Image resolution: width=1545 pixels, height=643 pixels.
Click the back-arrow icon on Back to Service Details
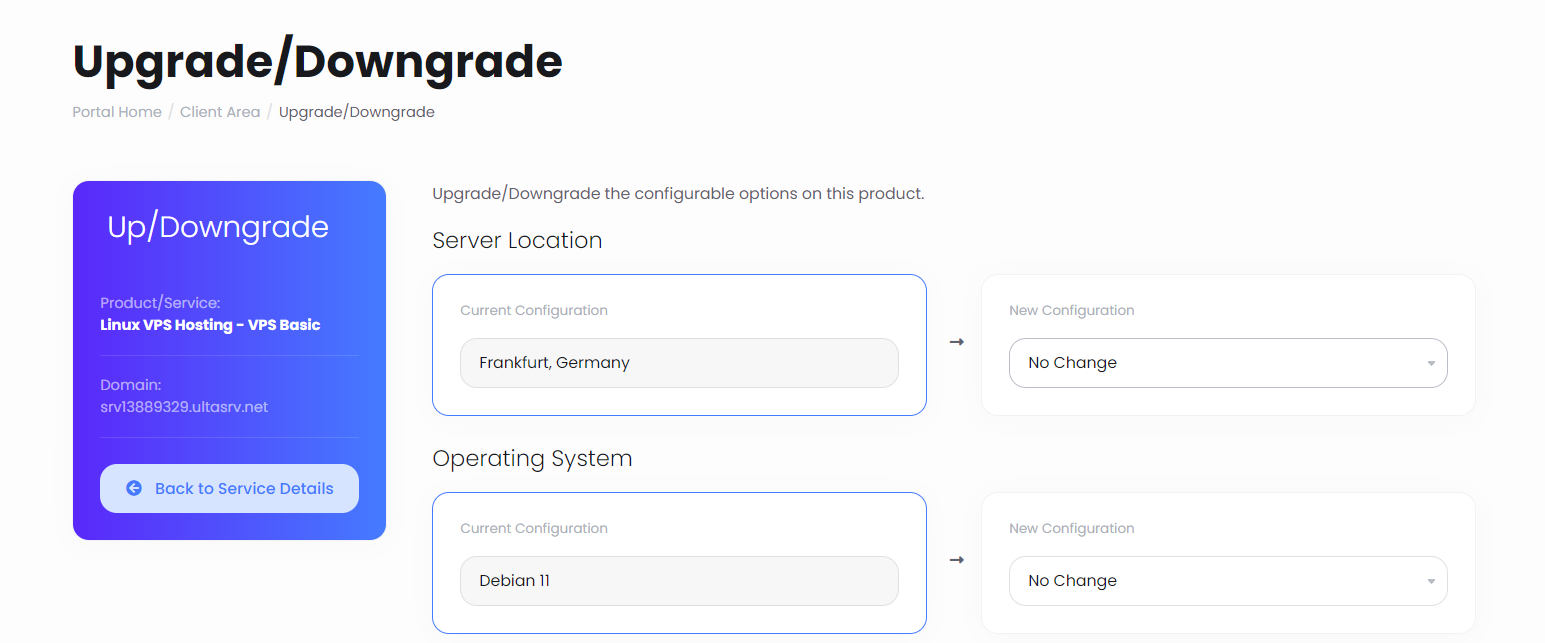pyautogui.click(x=133, y=488)
